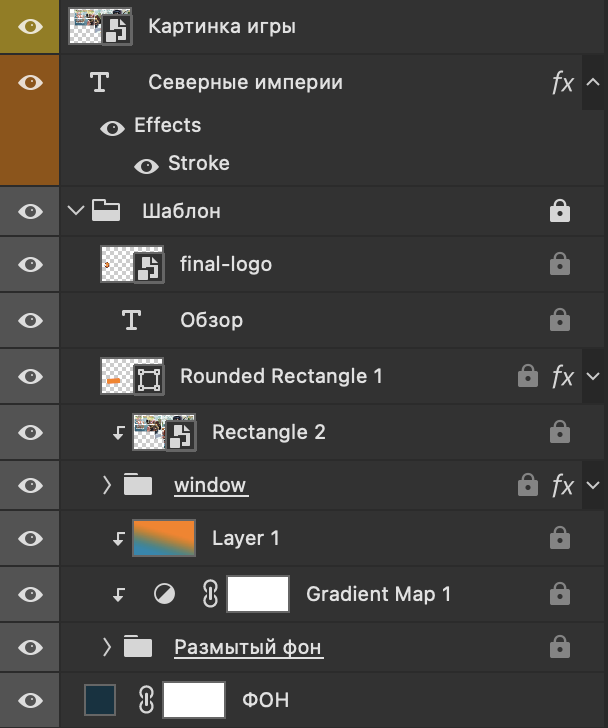This screenshot has width=608, height=728.
Task: Expand the Размытый фон group
Action: (x=106, y=648)
